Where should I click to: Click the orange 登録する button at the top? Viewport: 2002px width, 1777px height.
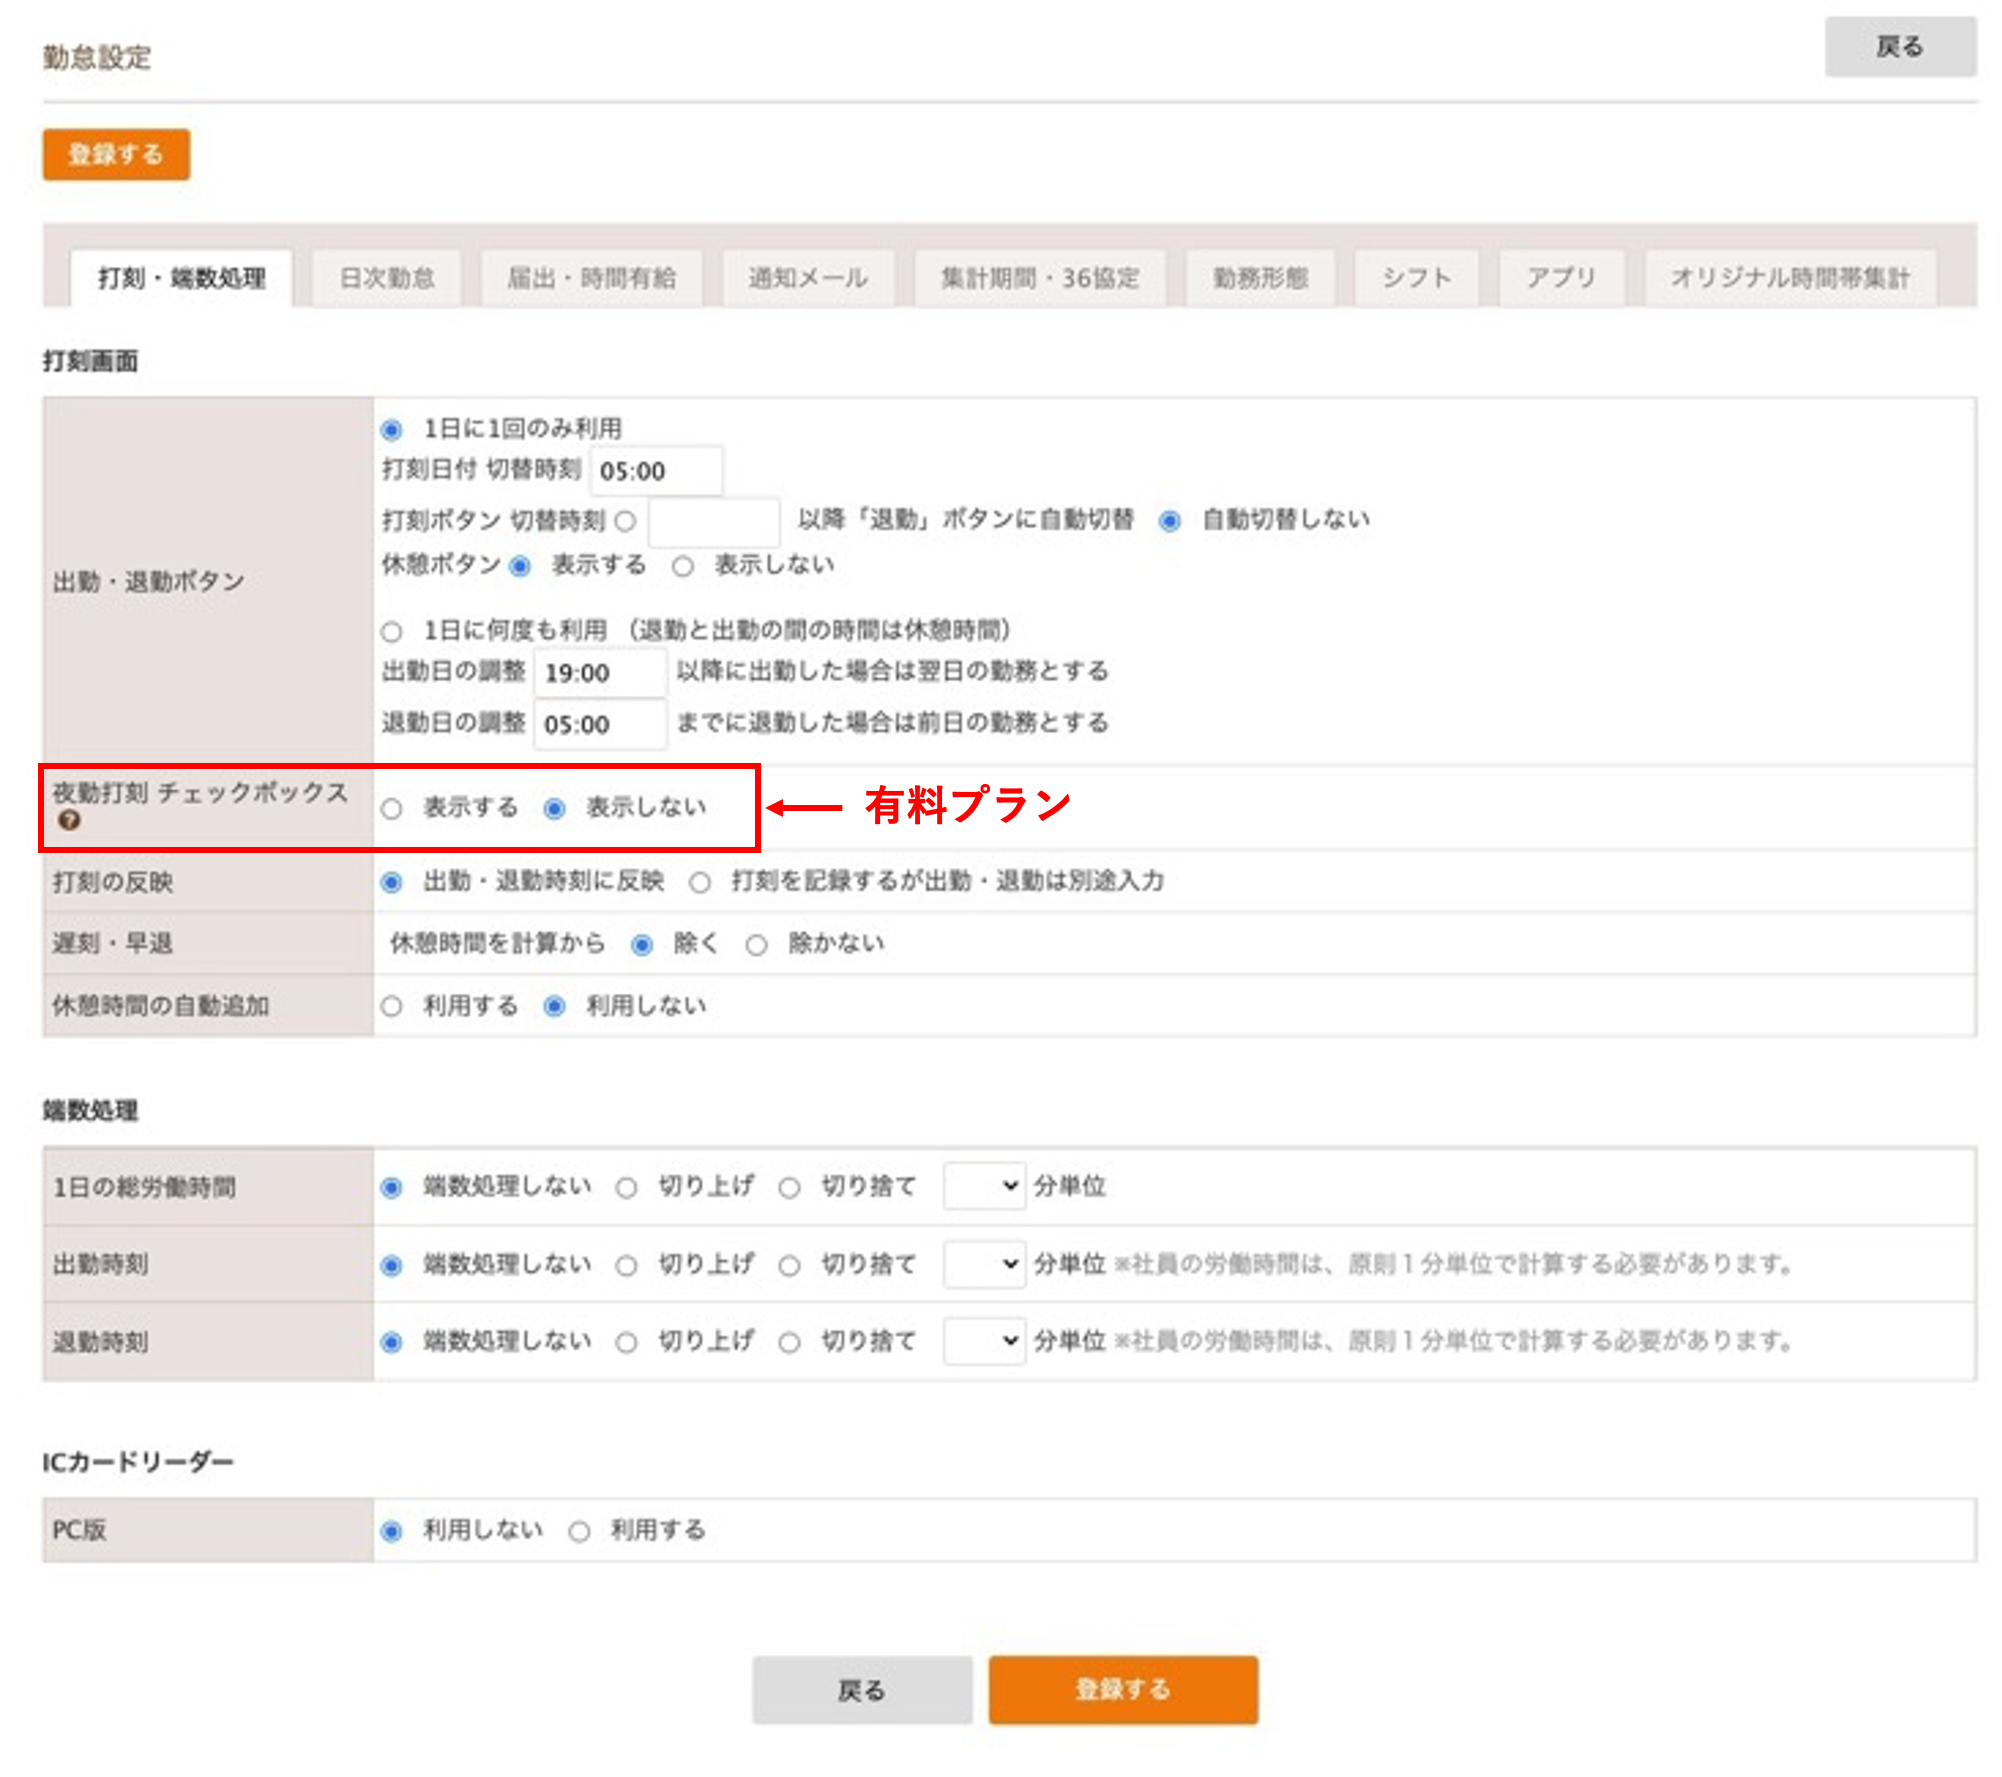tap(115, 155)
